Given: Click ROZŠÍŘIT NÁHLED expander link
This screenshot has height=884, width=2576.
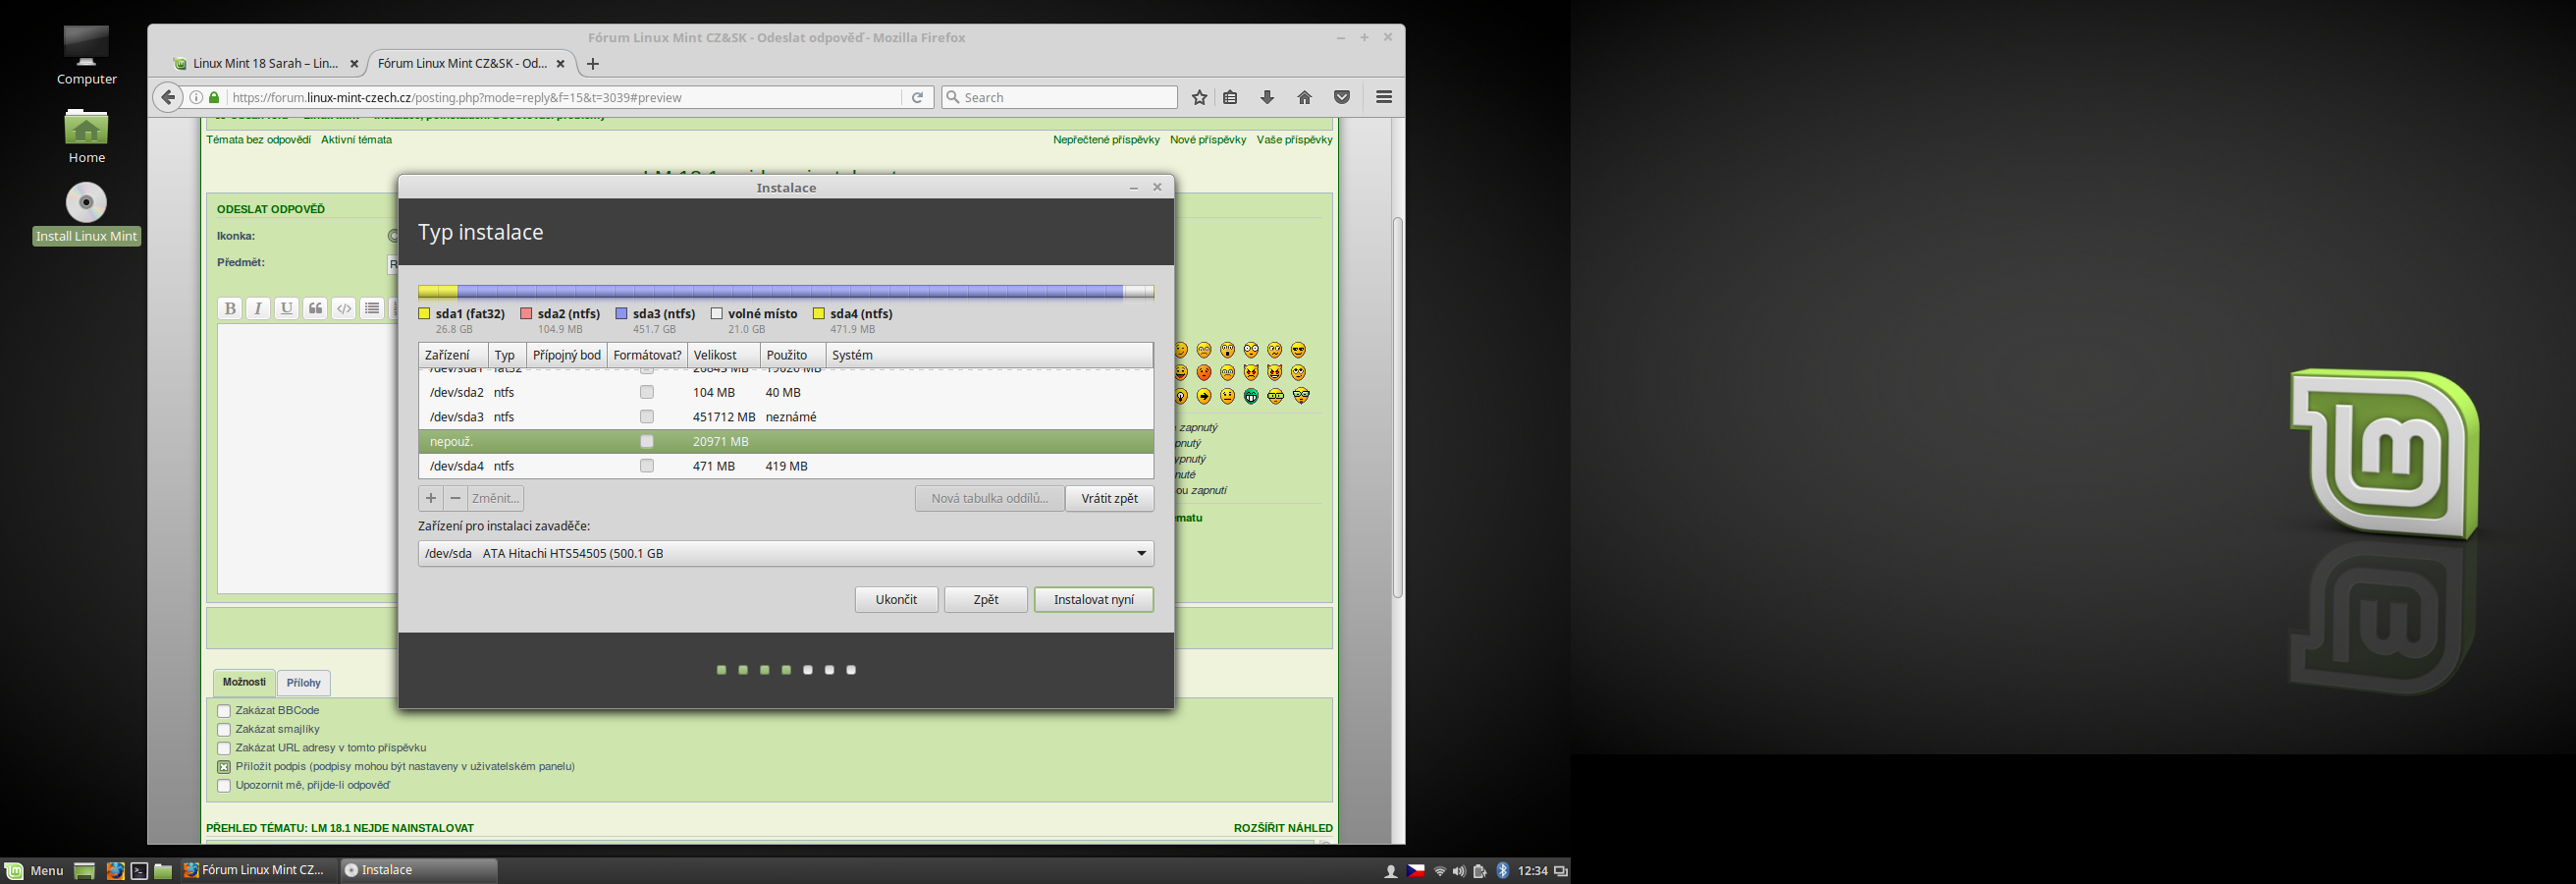Looking at the screenshot, I should point(1282,828).
